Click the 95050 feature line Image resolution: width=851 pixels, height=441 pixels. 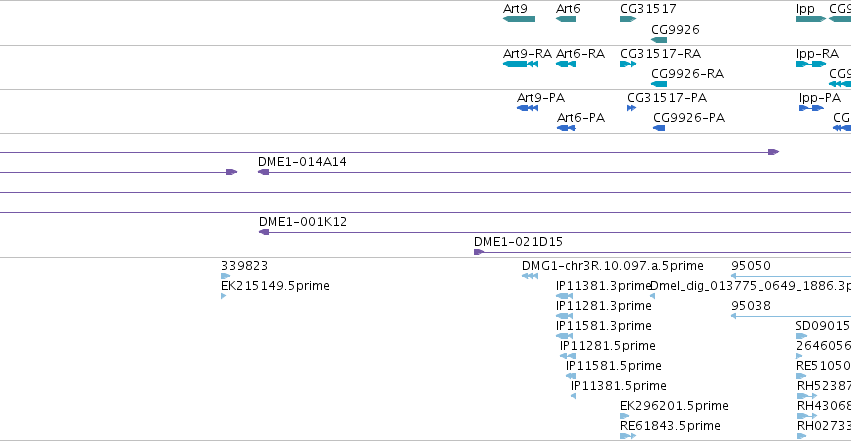[x=791, y=276]
